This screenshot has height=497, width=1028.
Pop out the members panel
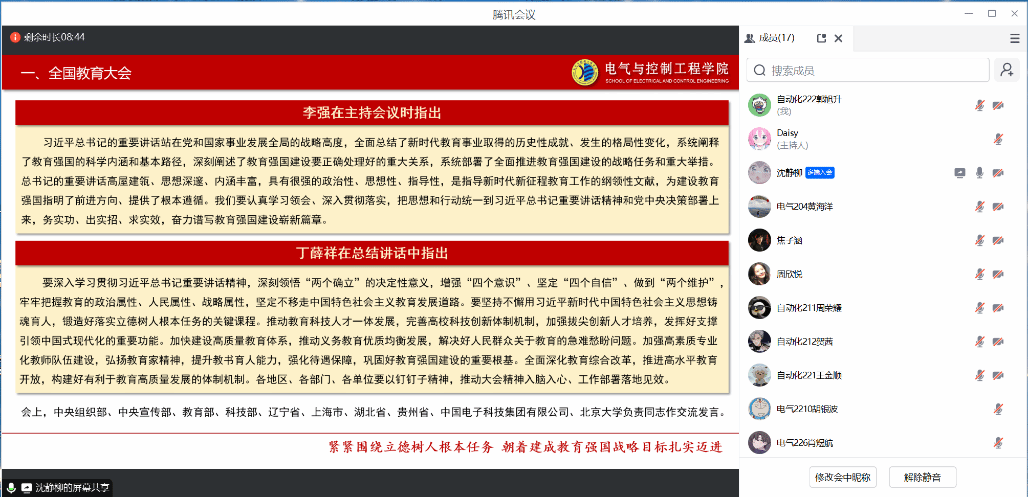(x=821, y=38)
